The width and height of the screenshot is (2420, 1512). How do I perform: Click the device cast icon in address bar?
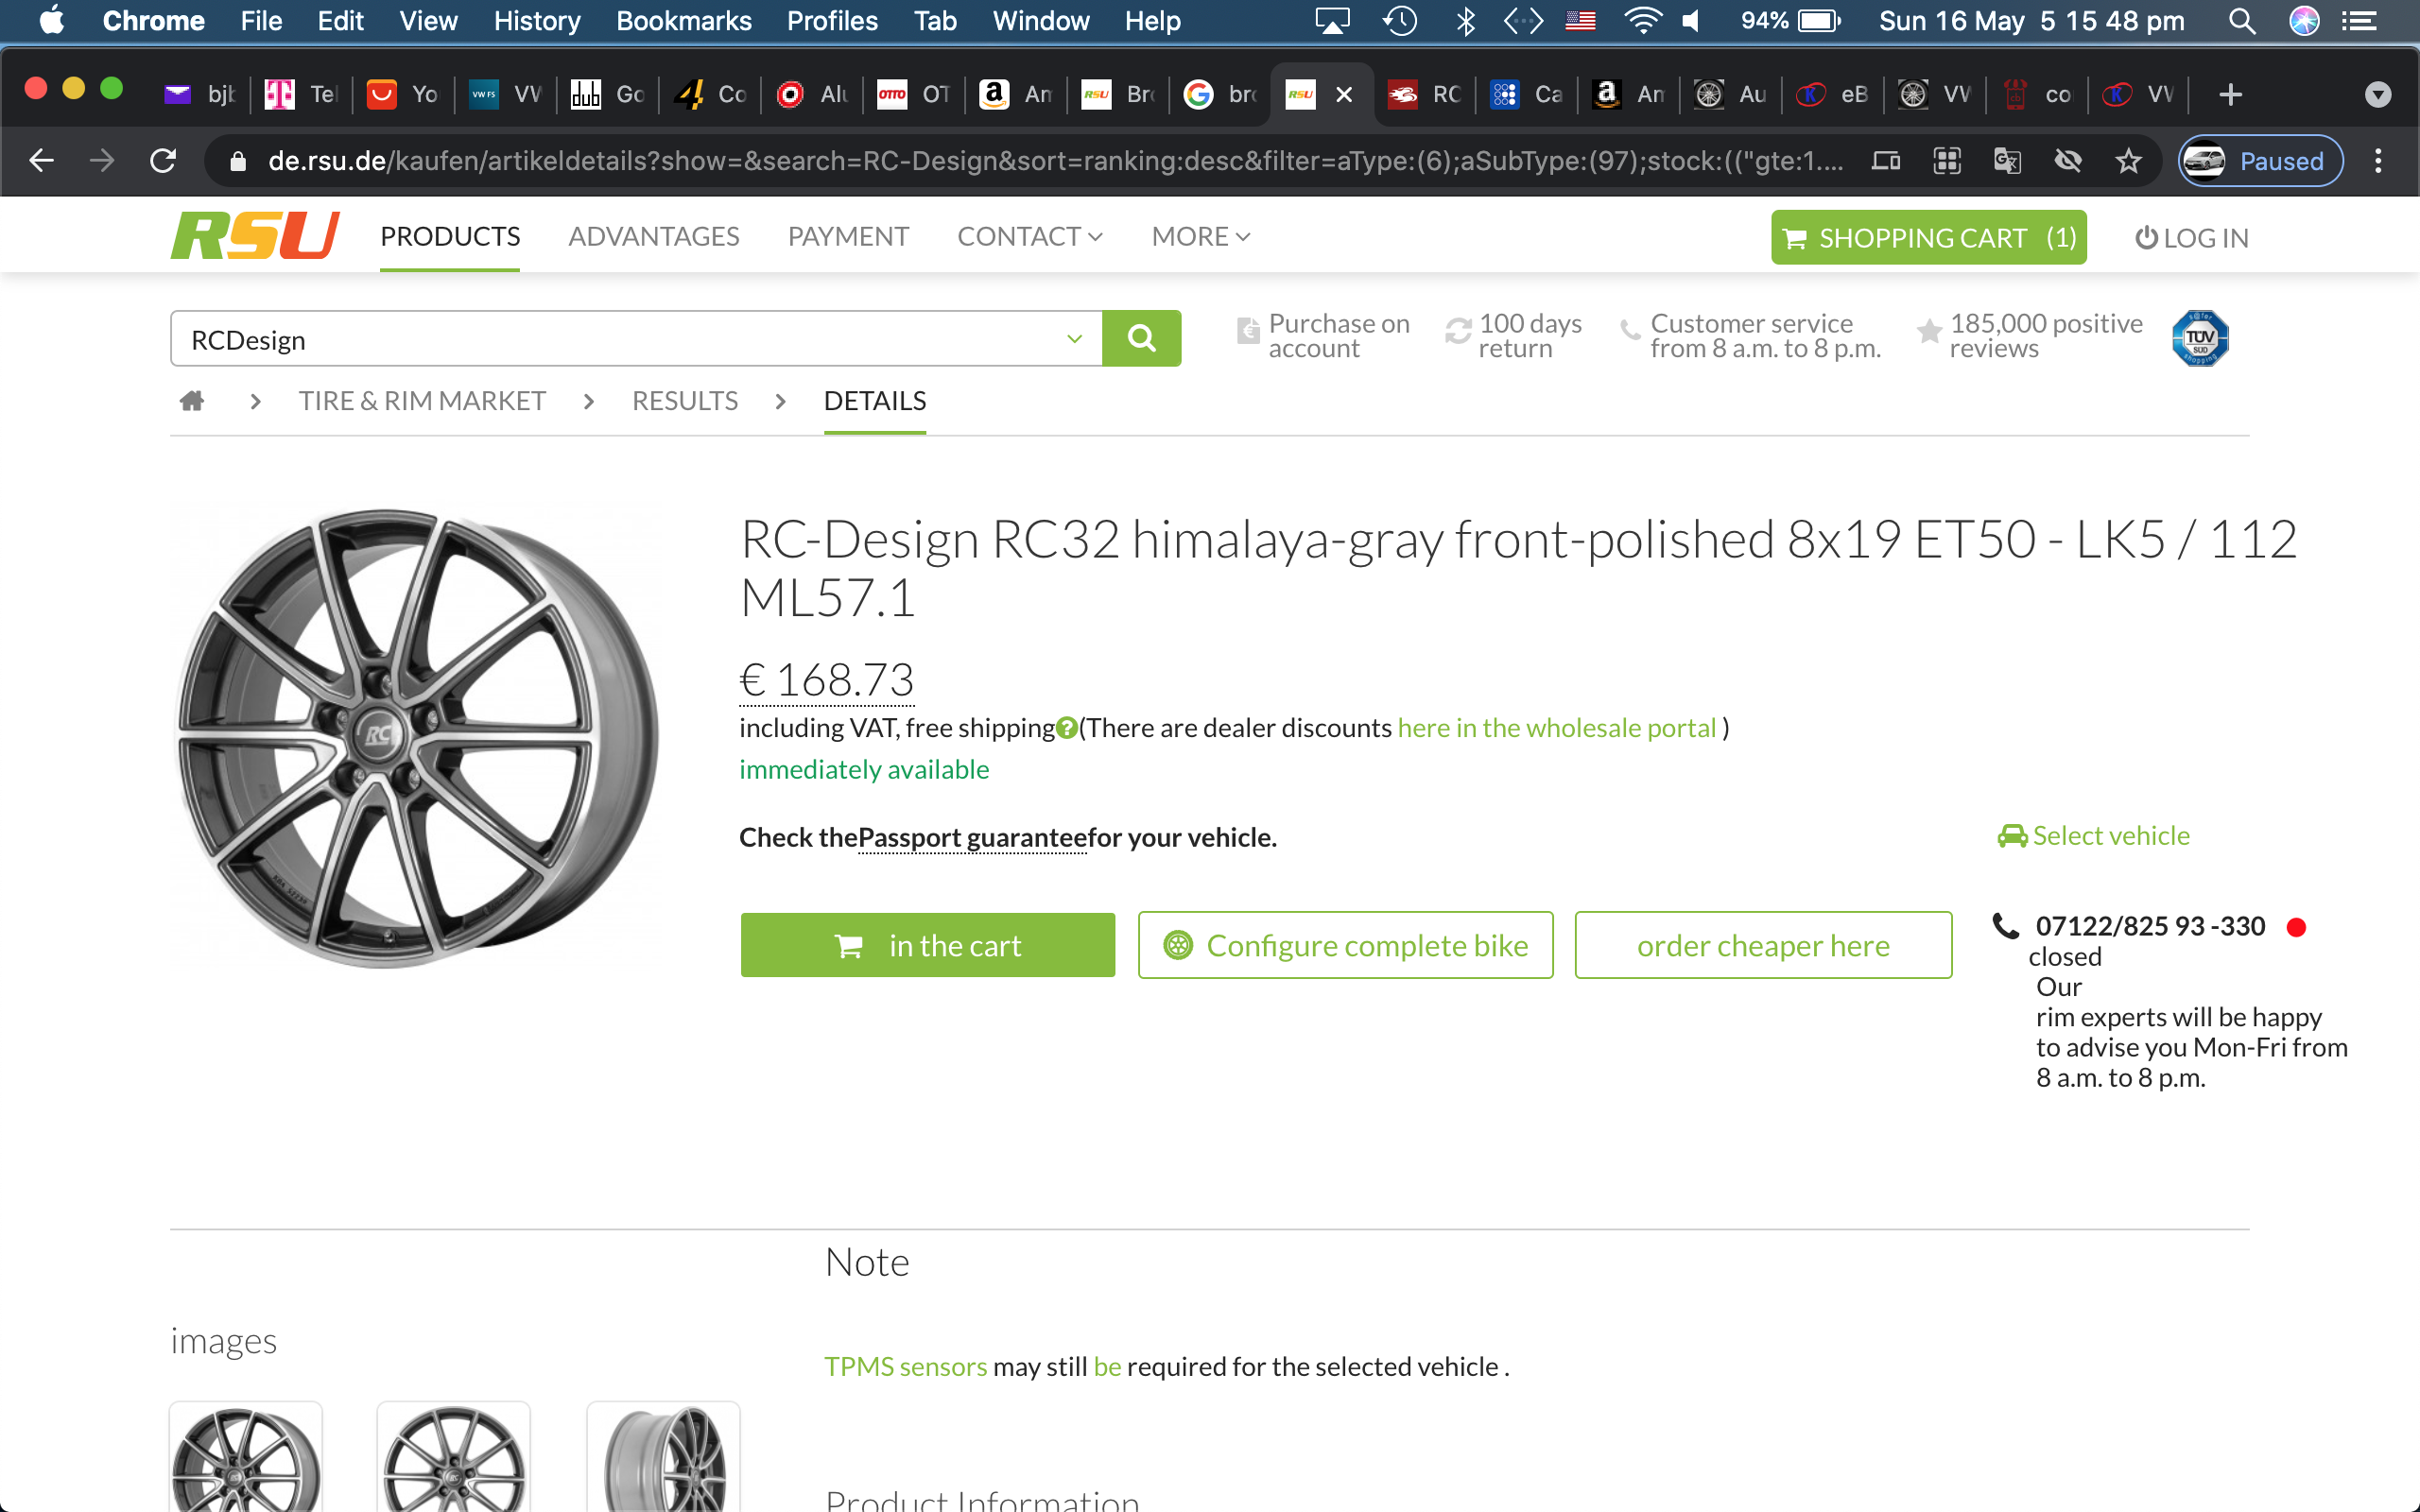(1885, 160)
